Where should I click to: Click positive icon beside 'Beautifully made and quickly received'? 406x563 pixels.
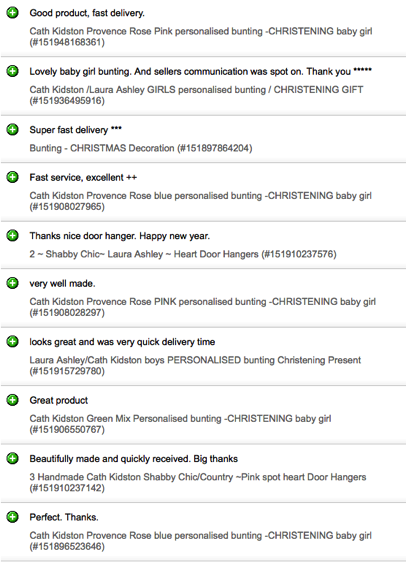pyautogui.click(x=13, y=458)
